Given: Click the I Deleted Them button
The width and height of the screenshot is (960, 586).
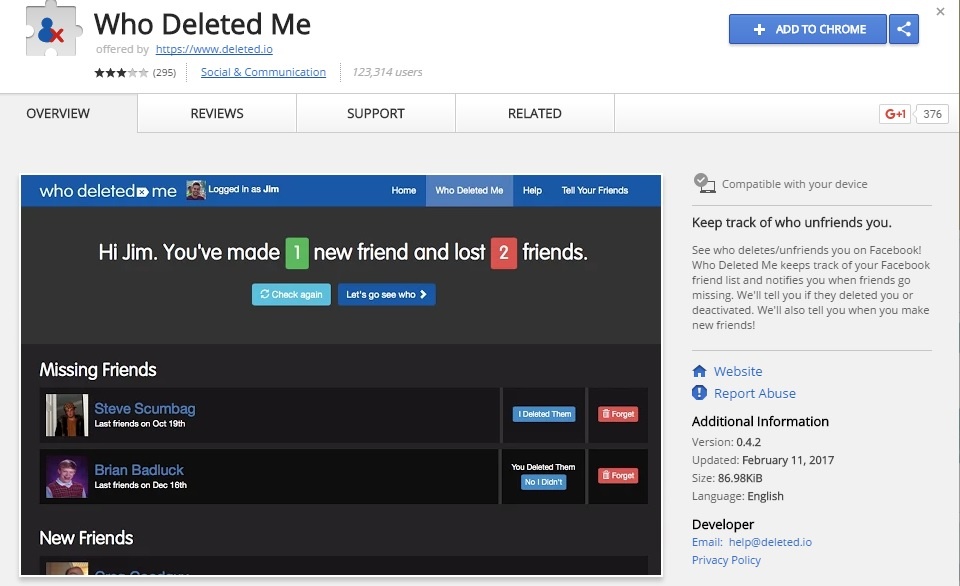Looking at the screenshot, I should pos(544,414).
